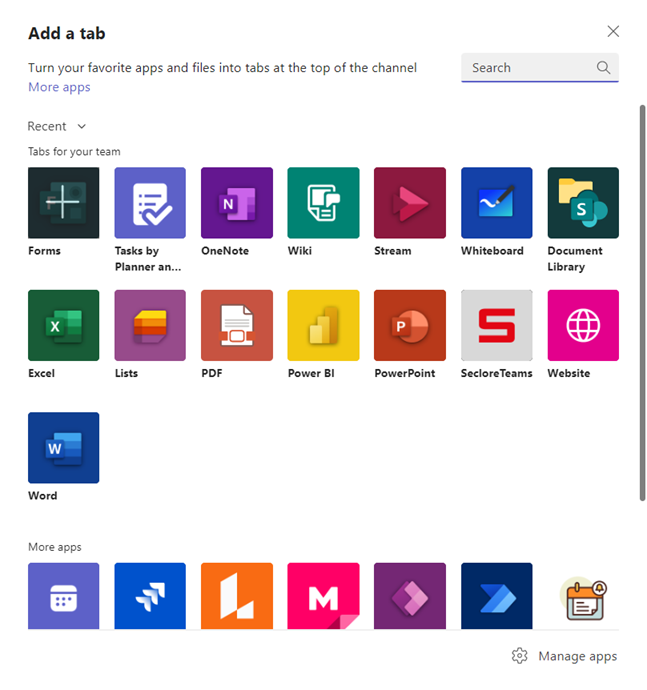
Task: Open the pink M sticky-note app
Action: click(x=323, y=596)
